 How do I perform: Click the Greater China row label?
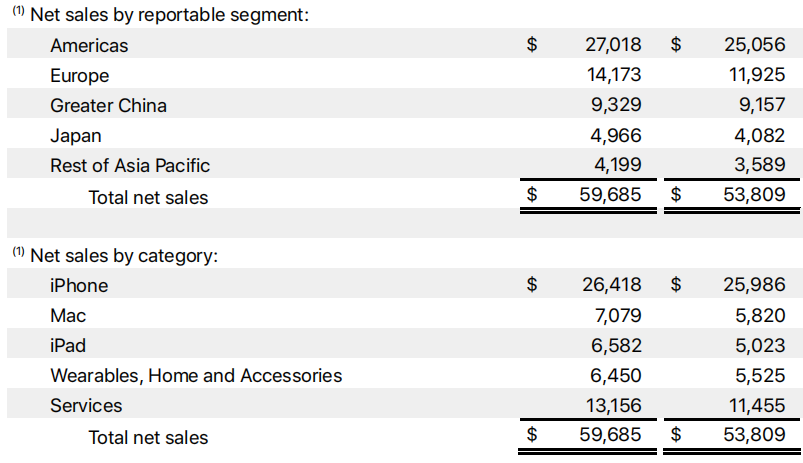pyautogui.click(x=108, y=105)
